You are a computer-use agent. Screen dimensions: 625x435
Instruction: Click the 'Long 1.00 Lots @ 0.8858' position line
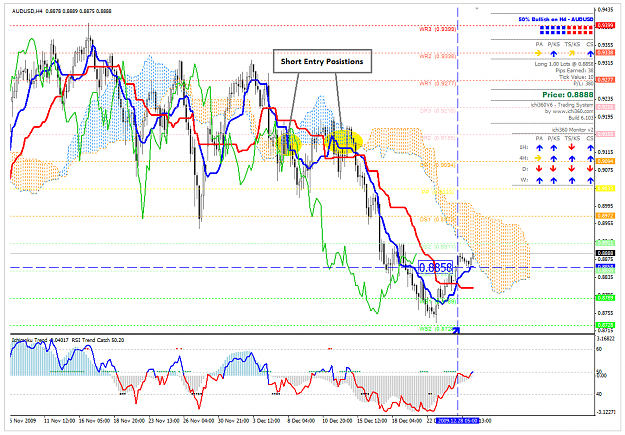(564, 64)
